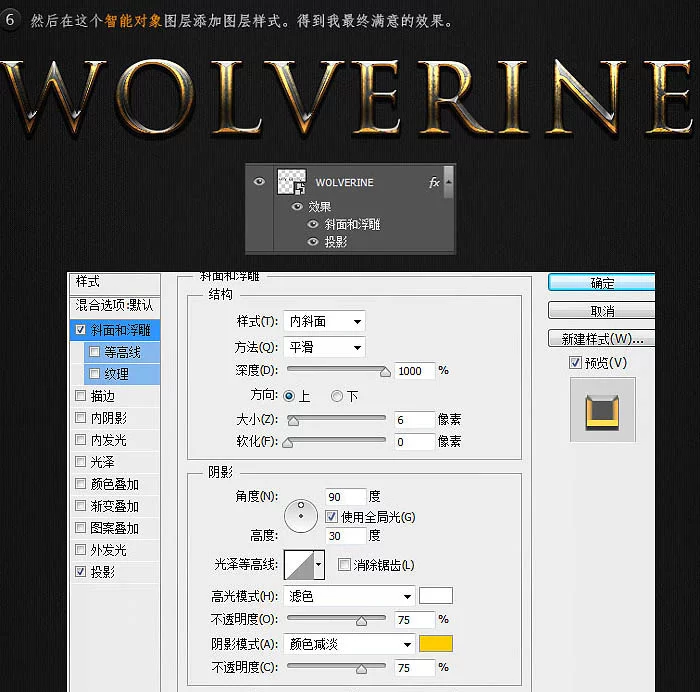Open the 光泽等高线 contour picker arrow
The height and width of the screenshot is (692, 700).
coord(319,564)
